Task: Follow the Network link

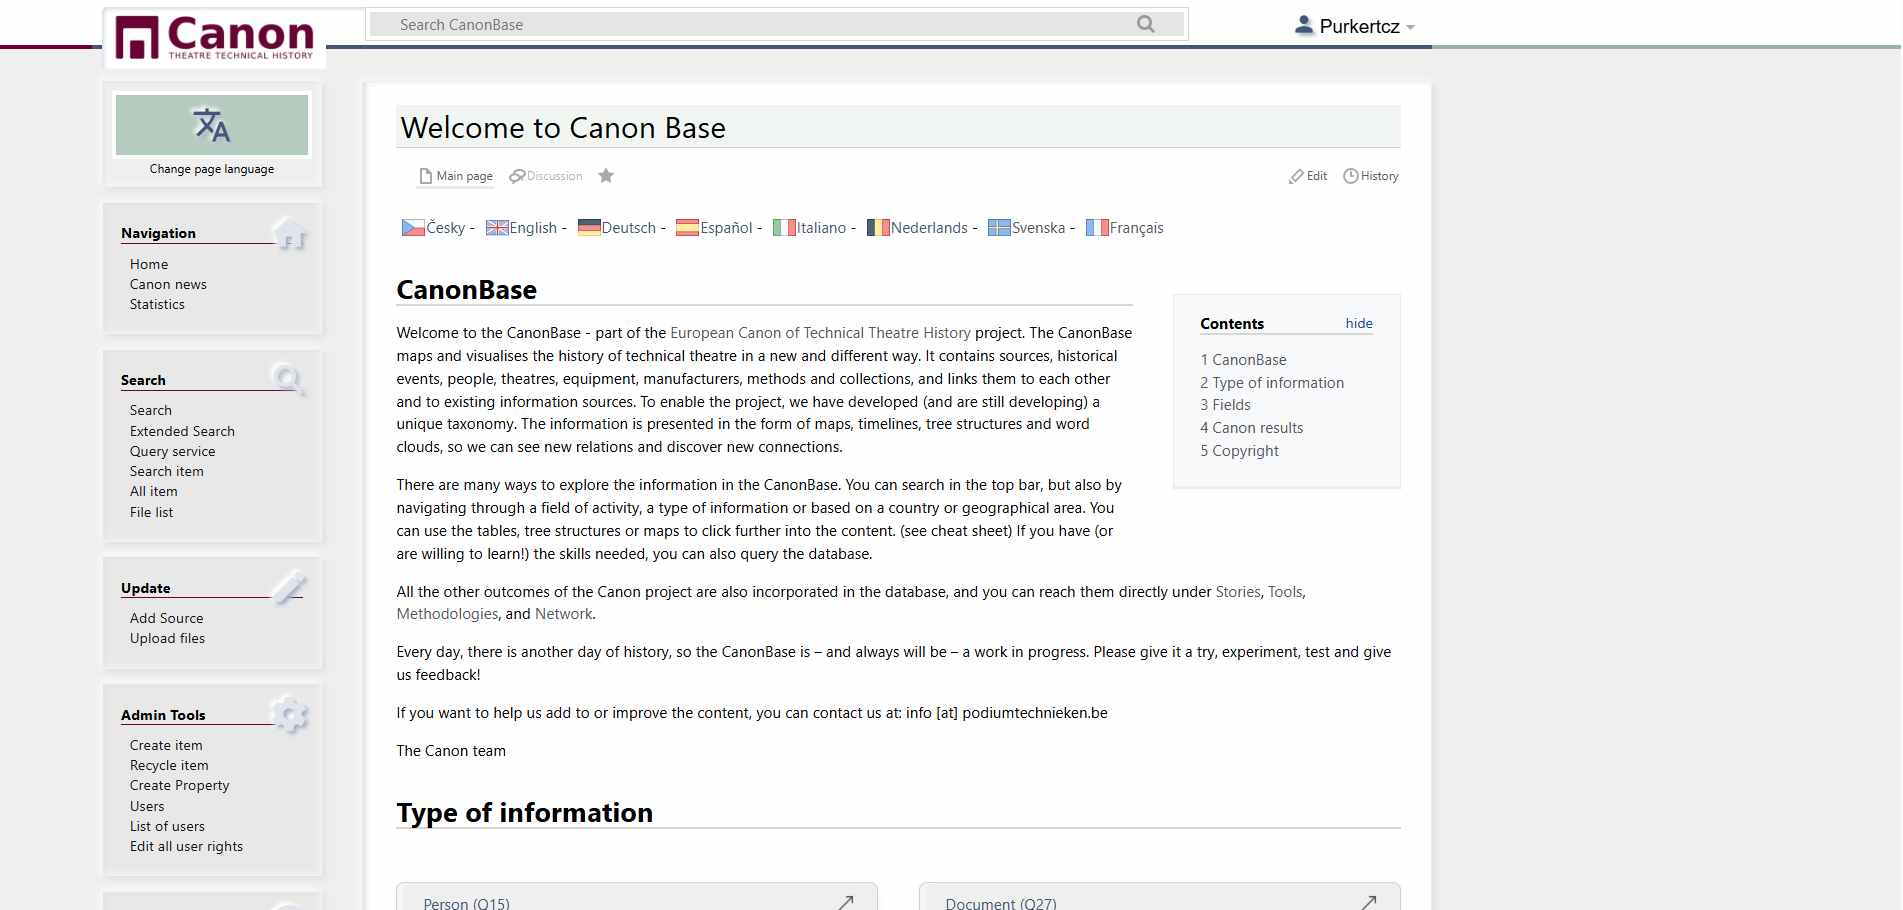Action: point(564,614)
